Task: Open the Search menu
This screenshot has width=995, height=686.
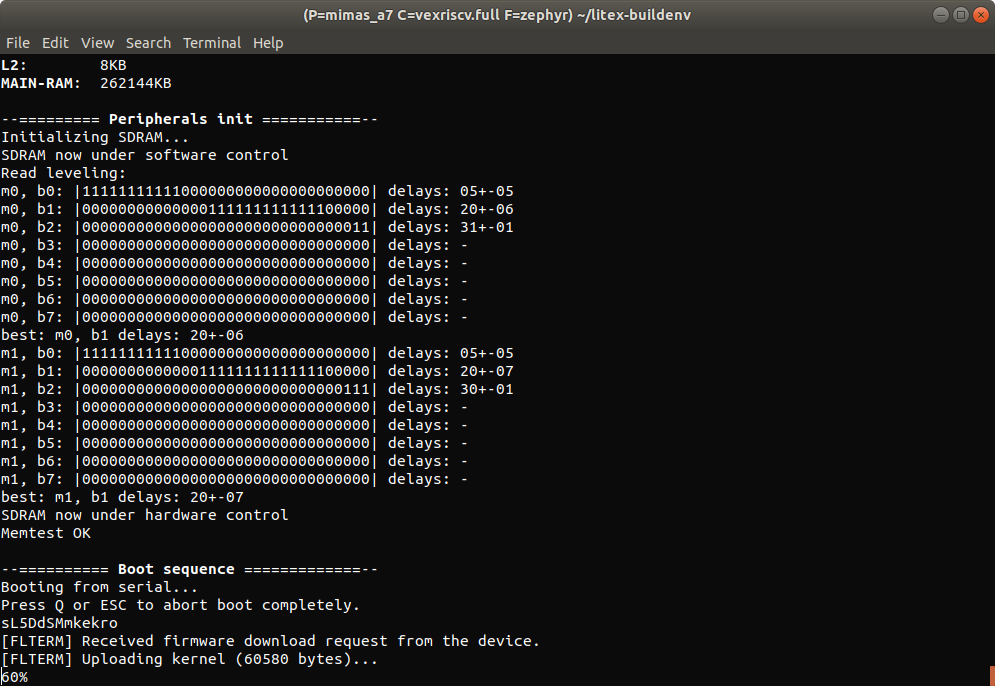Action: pos(148,43)
